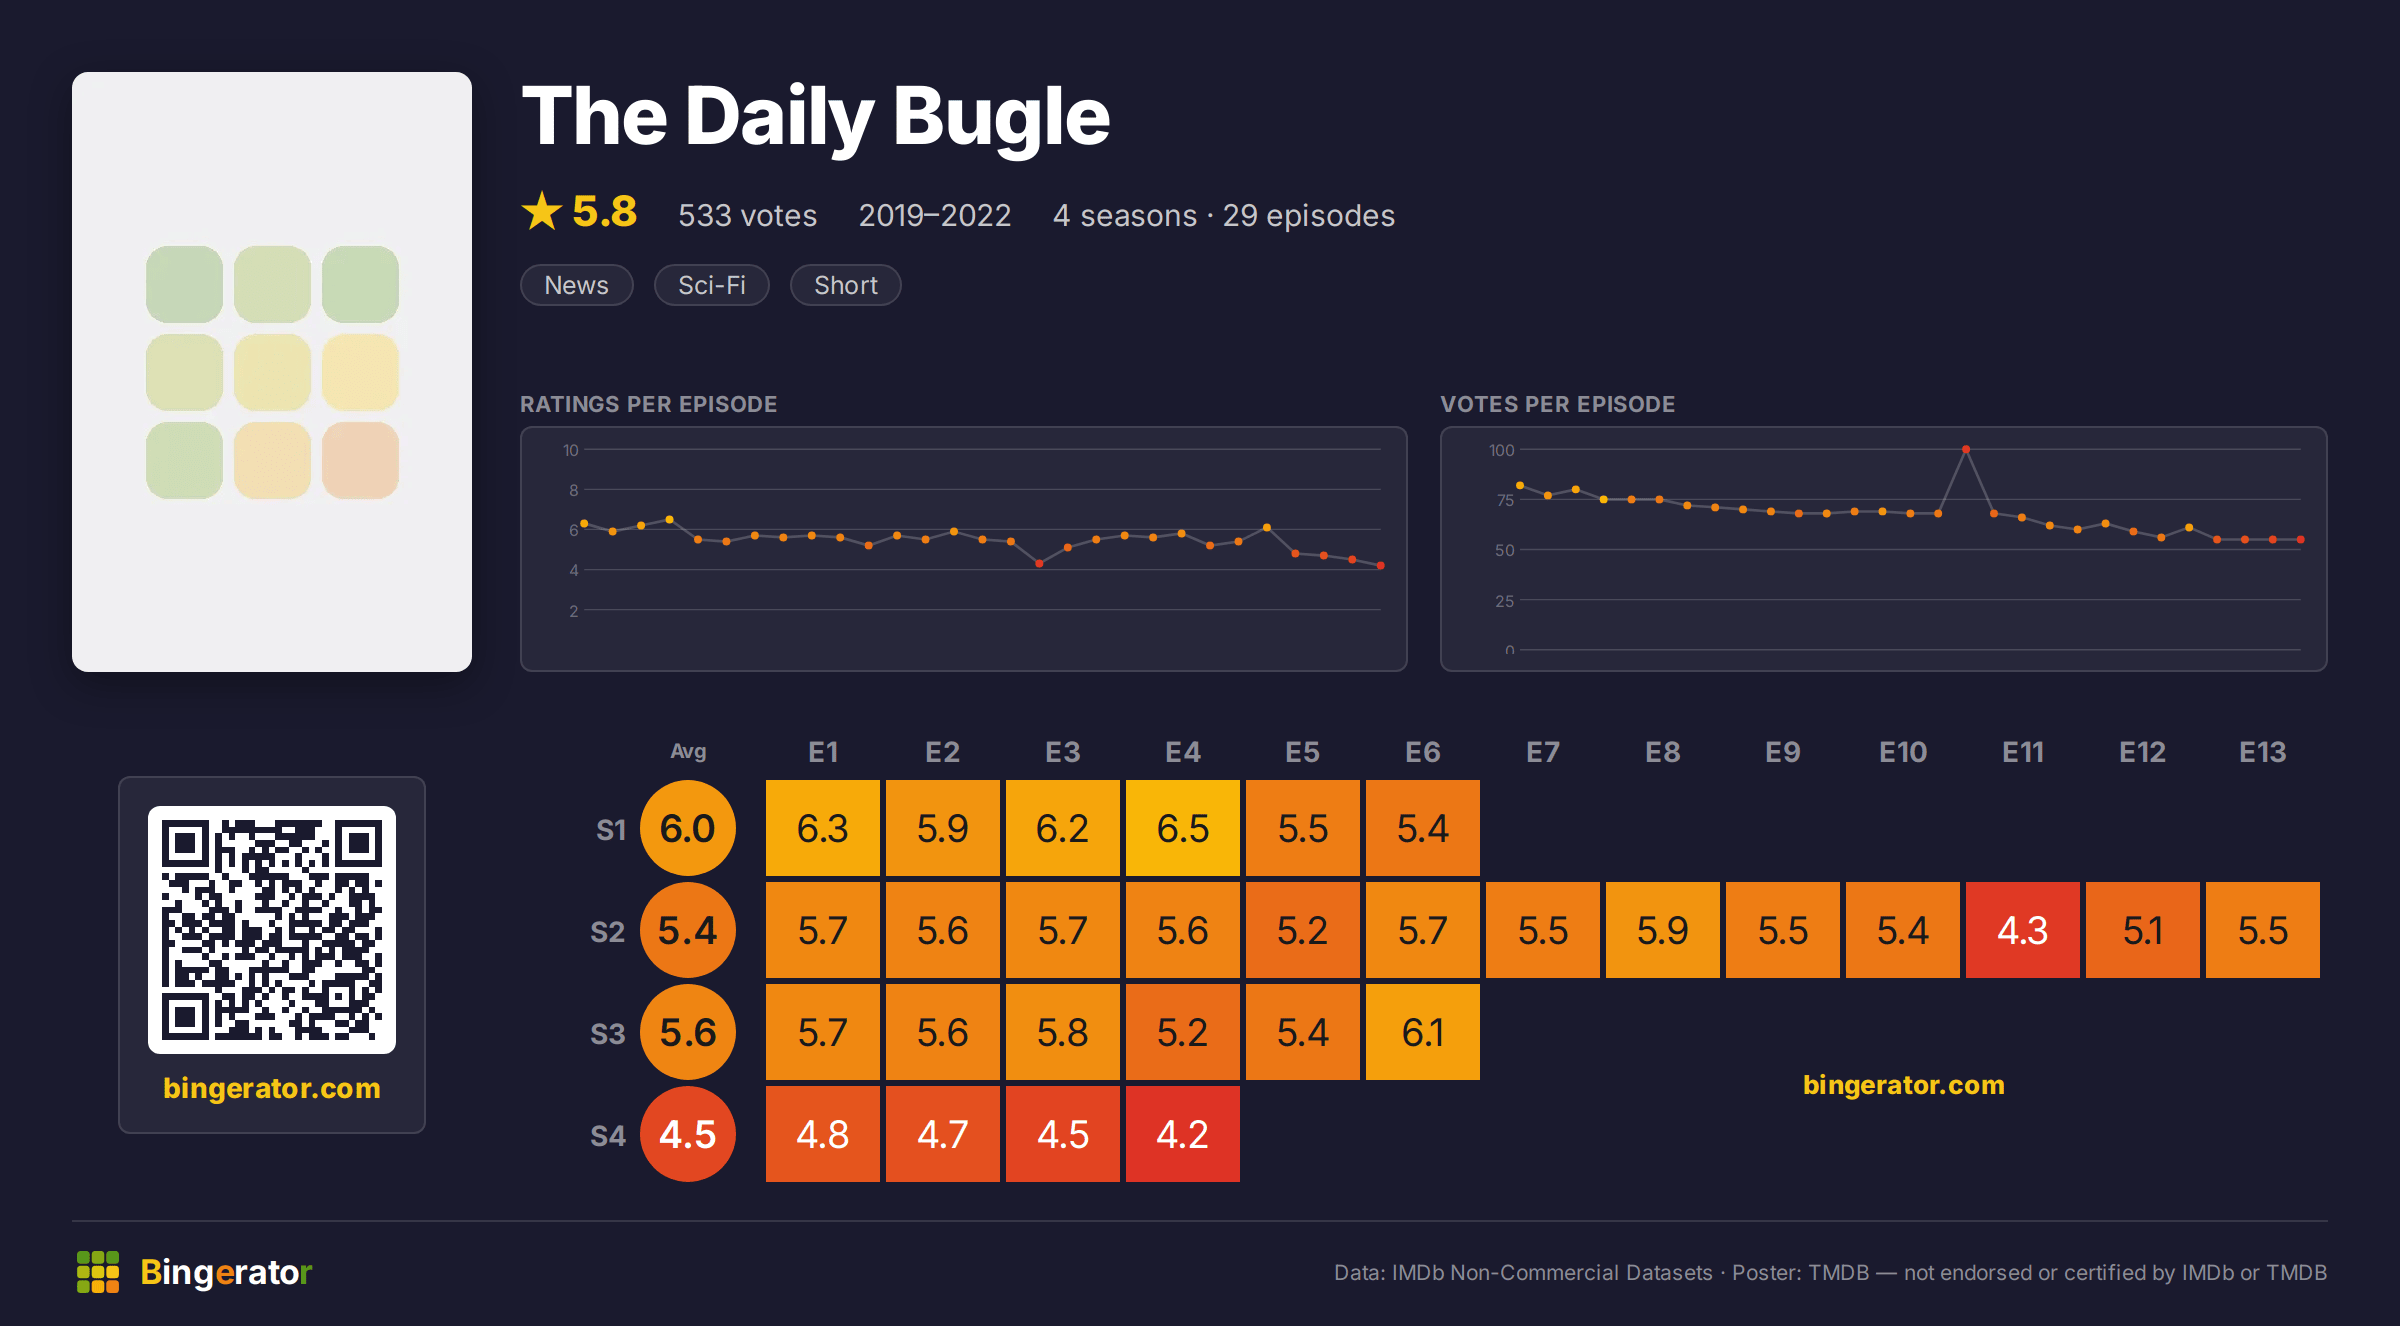Viewport: 2400px width, 1326px height.
Task: Click the S1 E4 rating 6.5 cell
Action: coord(1183,828)
